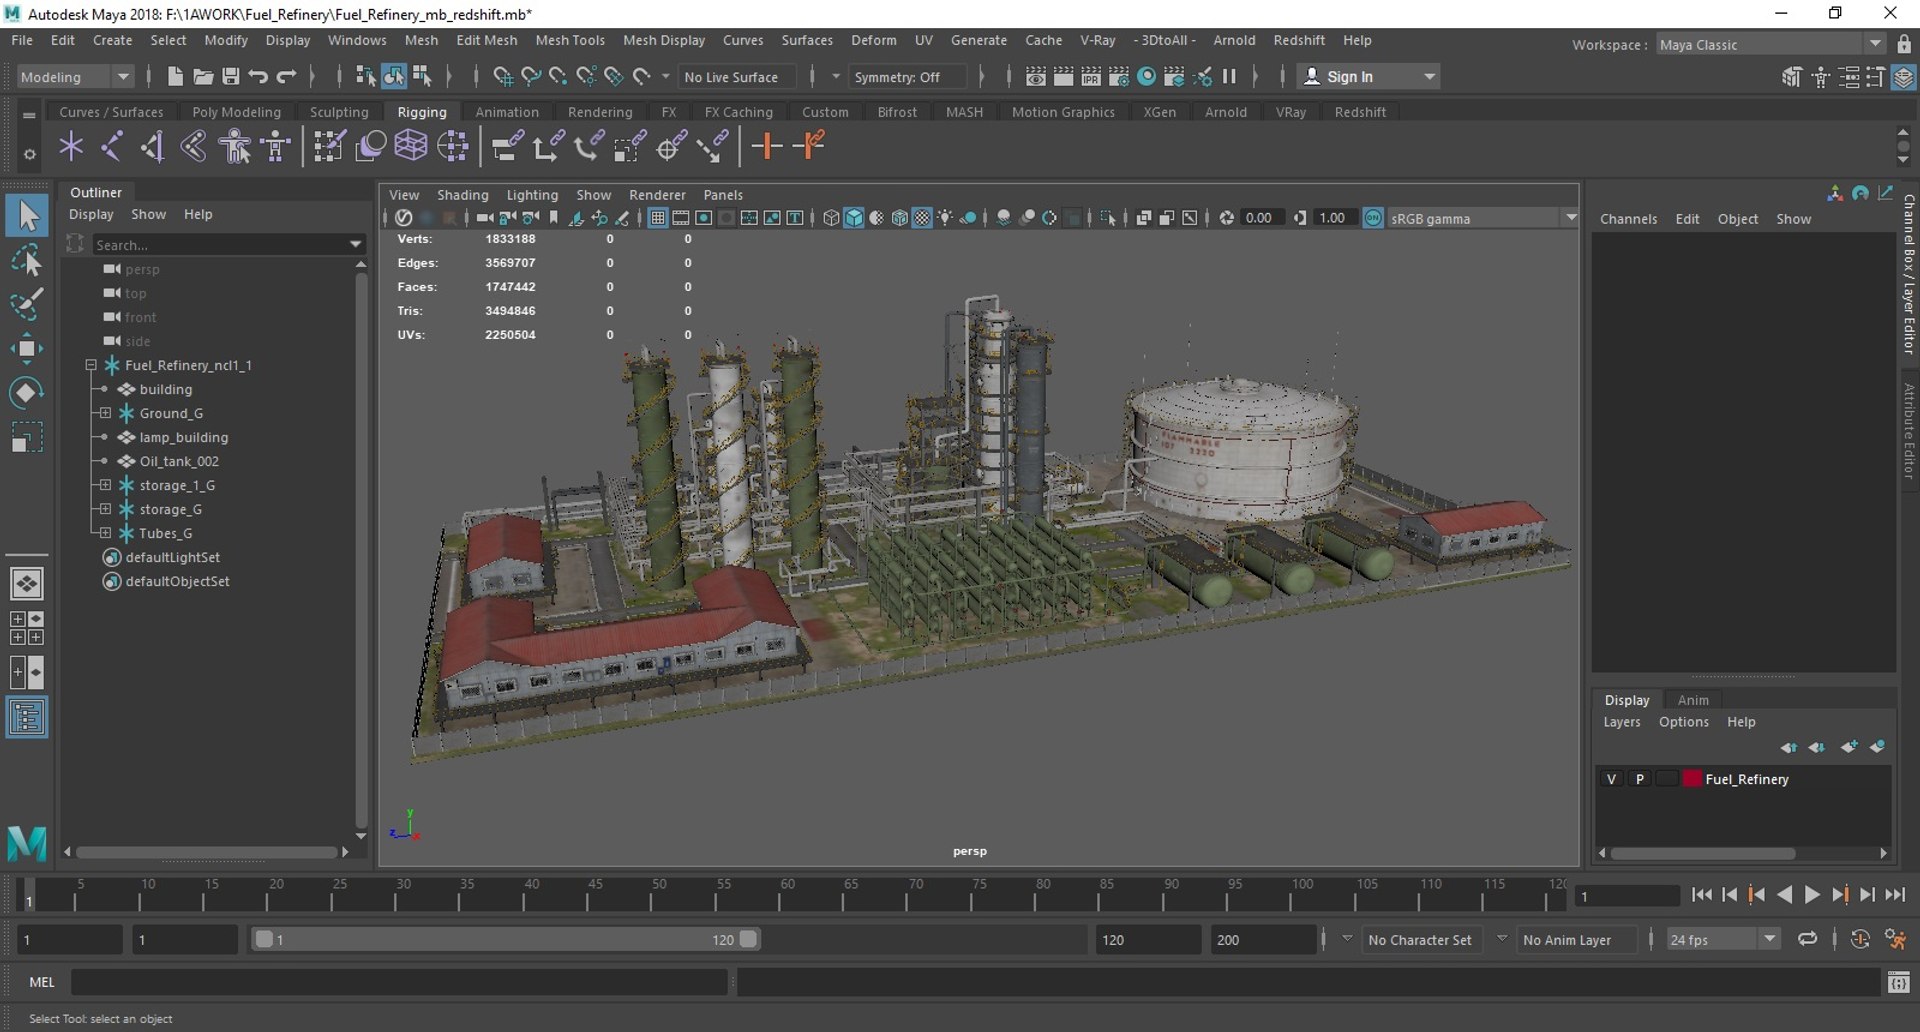Click the Create Lattice shelf icon

[x=411, y=147]
